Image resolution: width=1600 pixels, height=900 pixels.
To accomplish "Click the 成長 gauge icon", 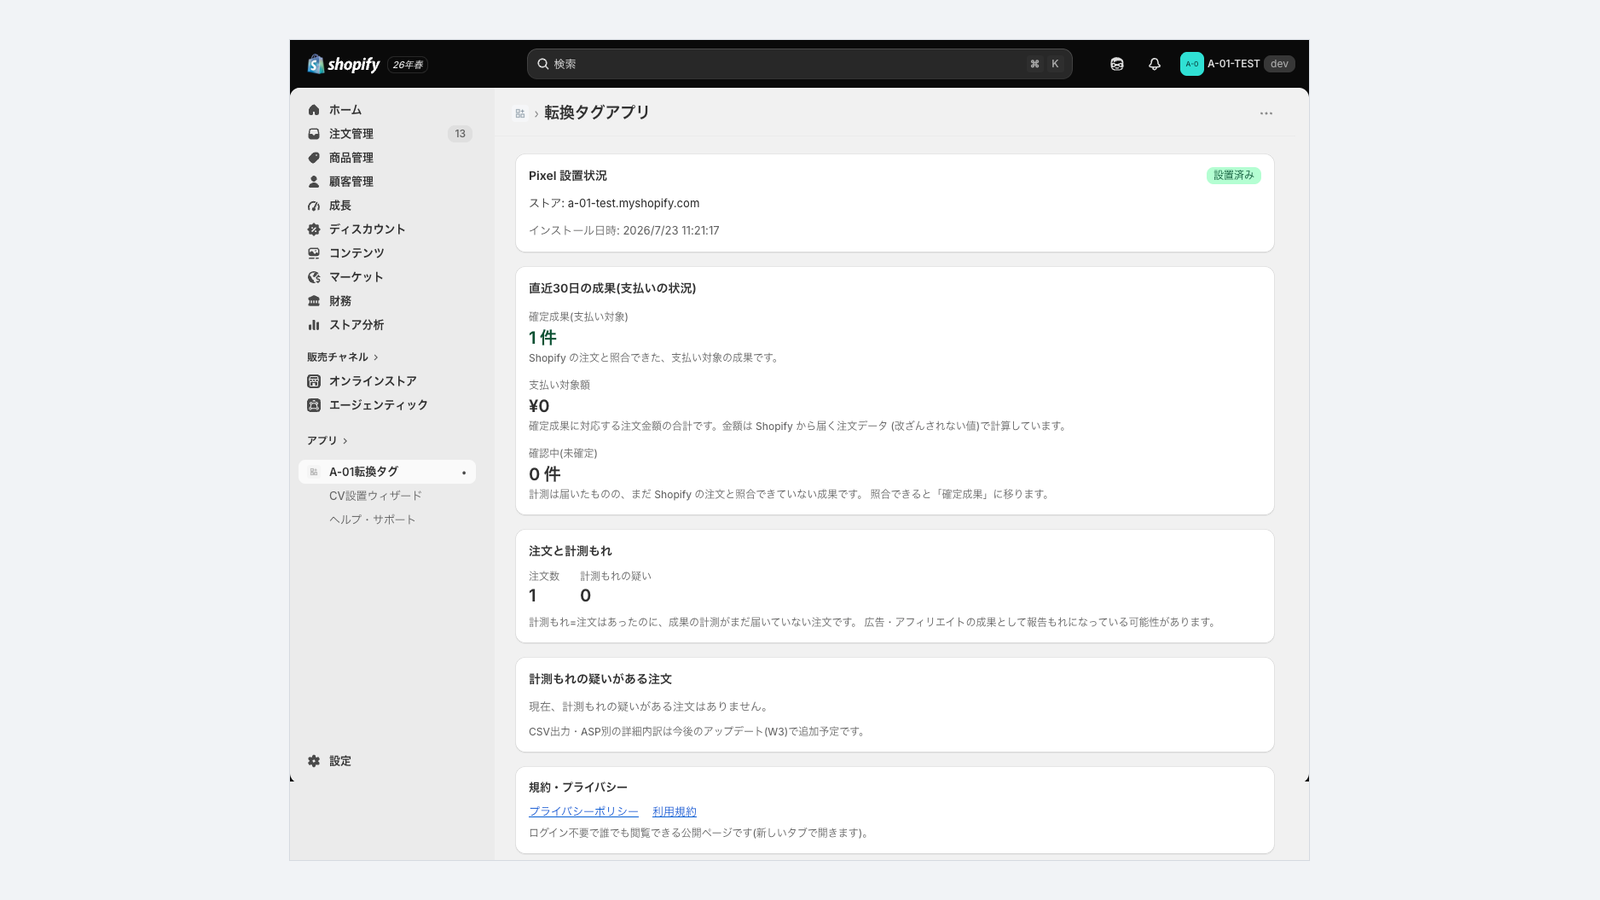I will (314, 206).
